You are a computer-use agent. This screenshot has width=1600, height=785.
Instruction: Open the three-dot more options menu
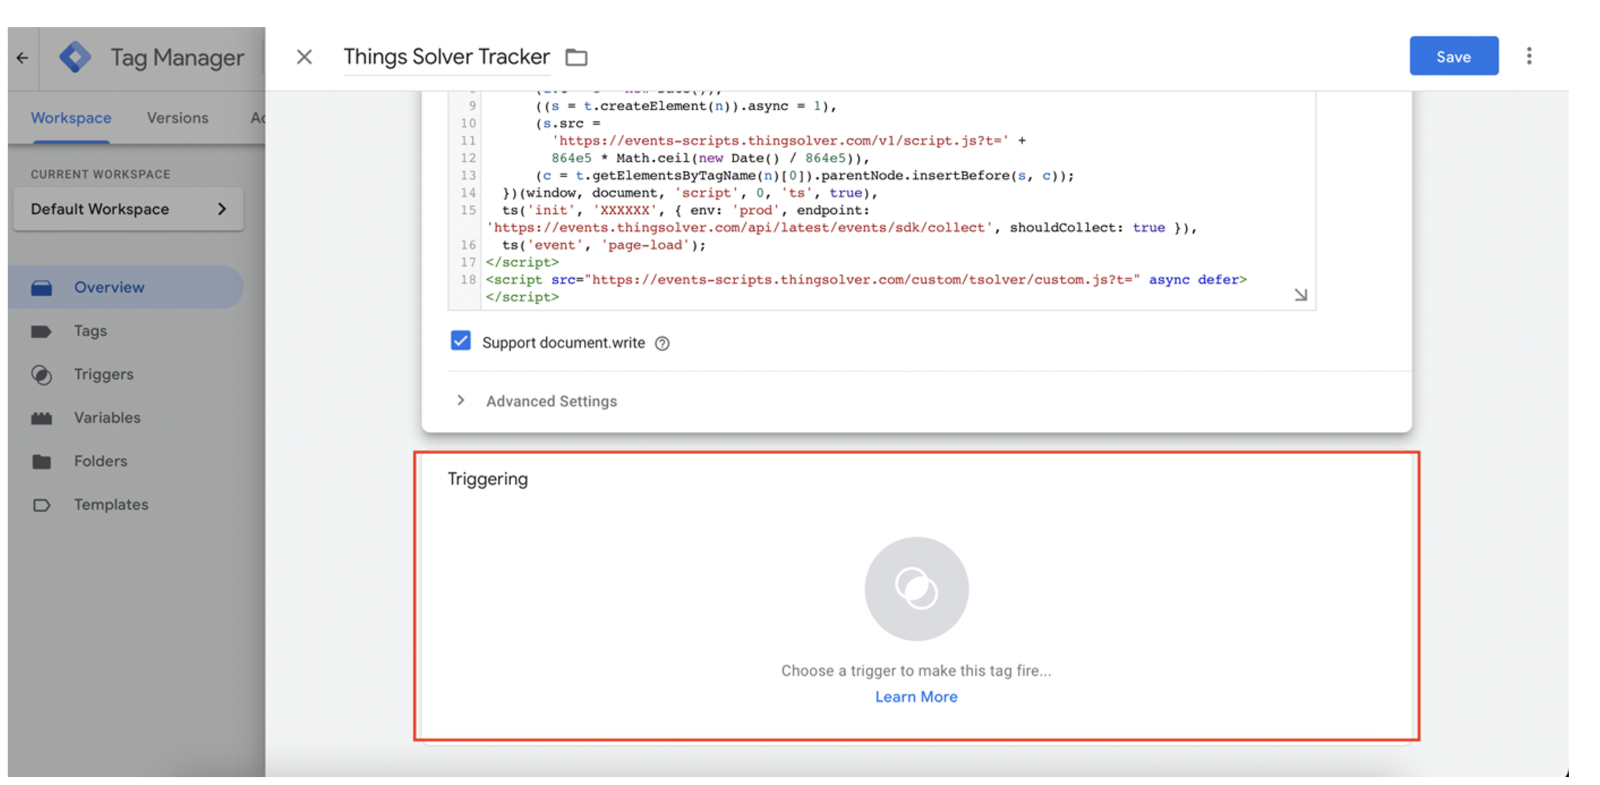point(1528,56)
